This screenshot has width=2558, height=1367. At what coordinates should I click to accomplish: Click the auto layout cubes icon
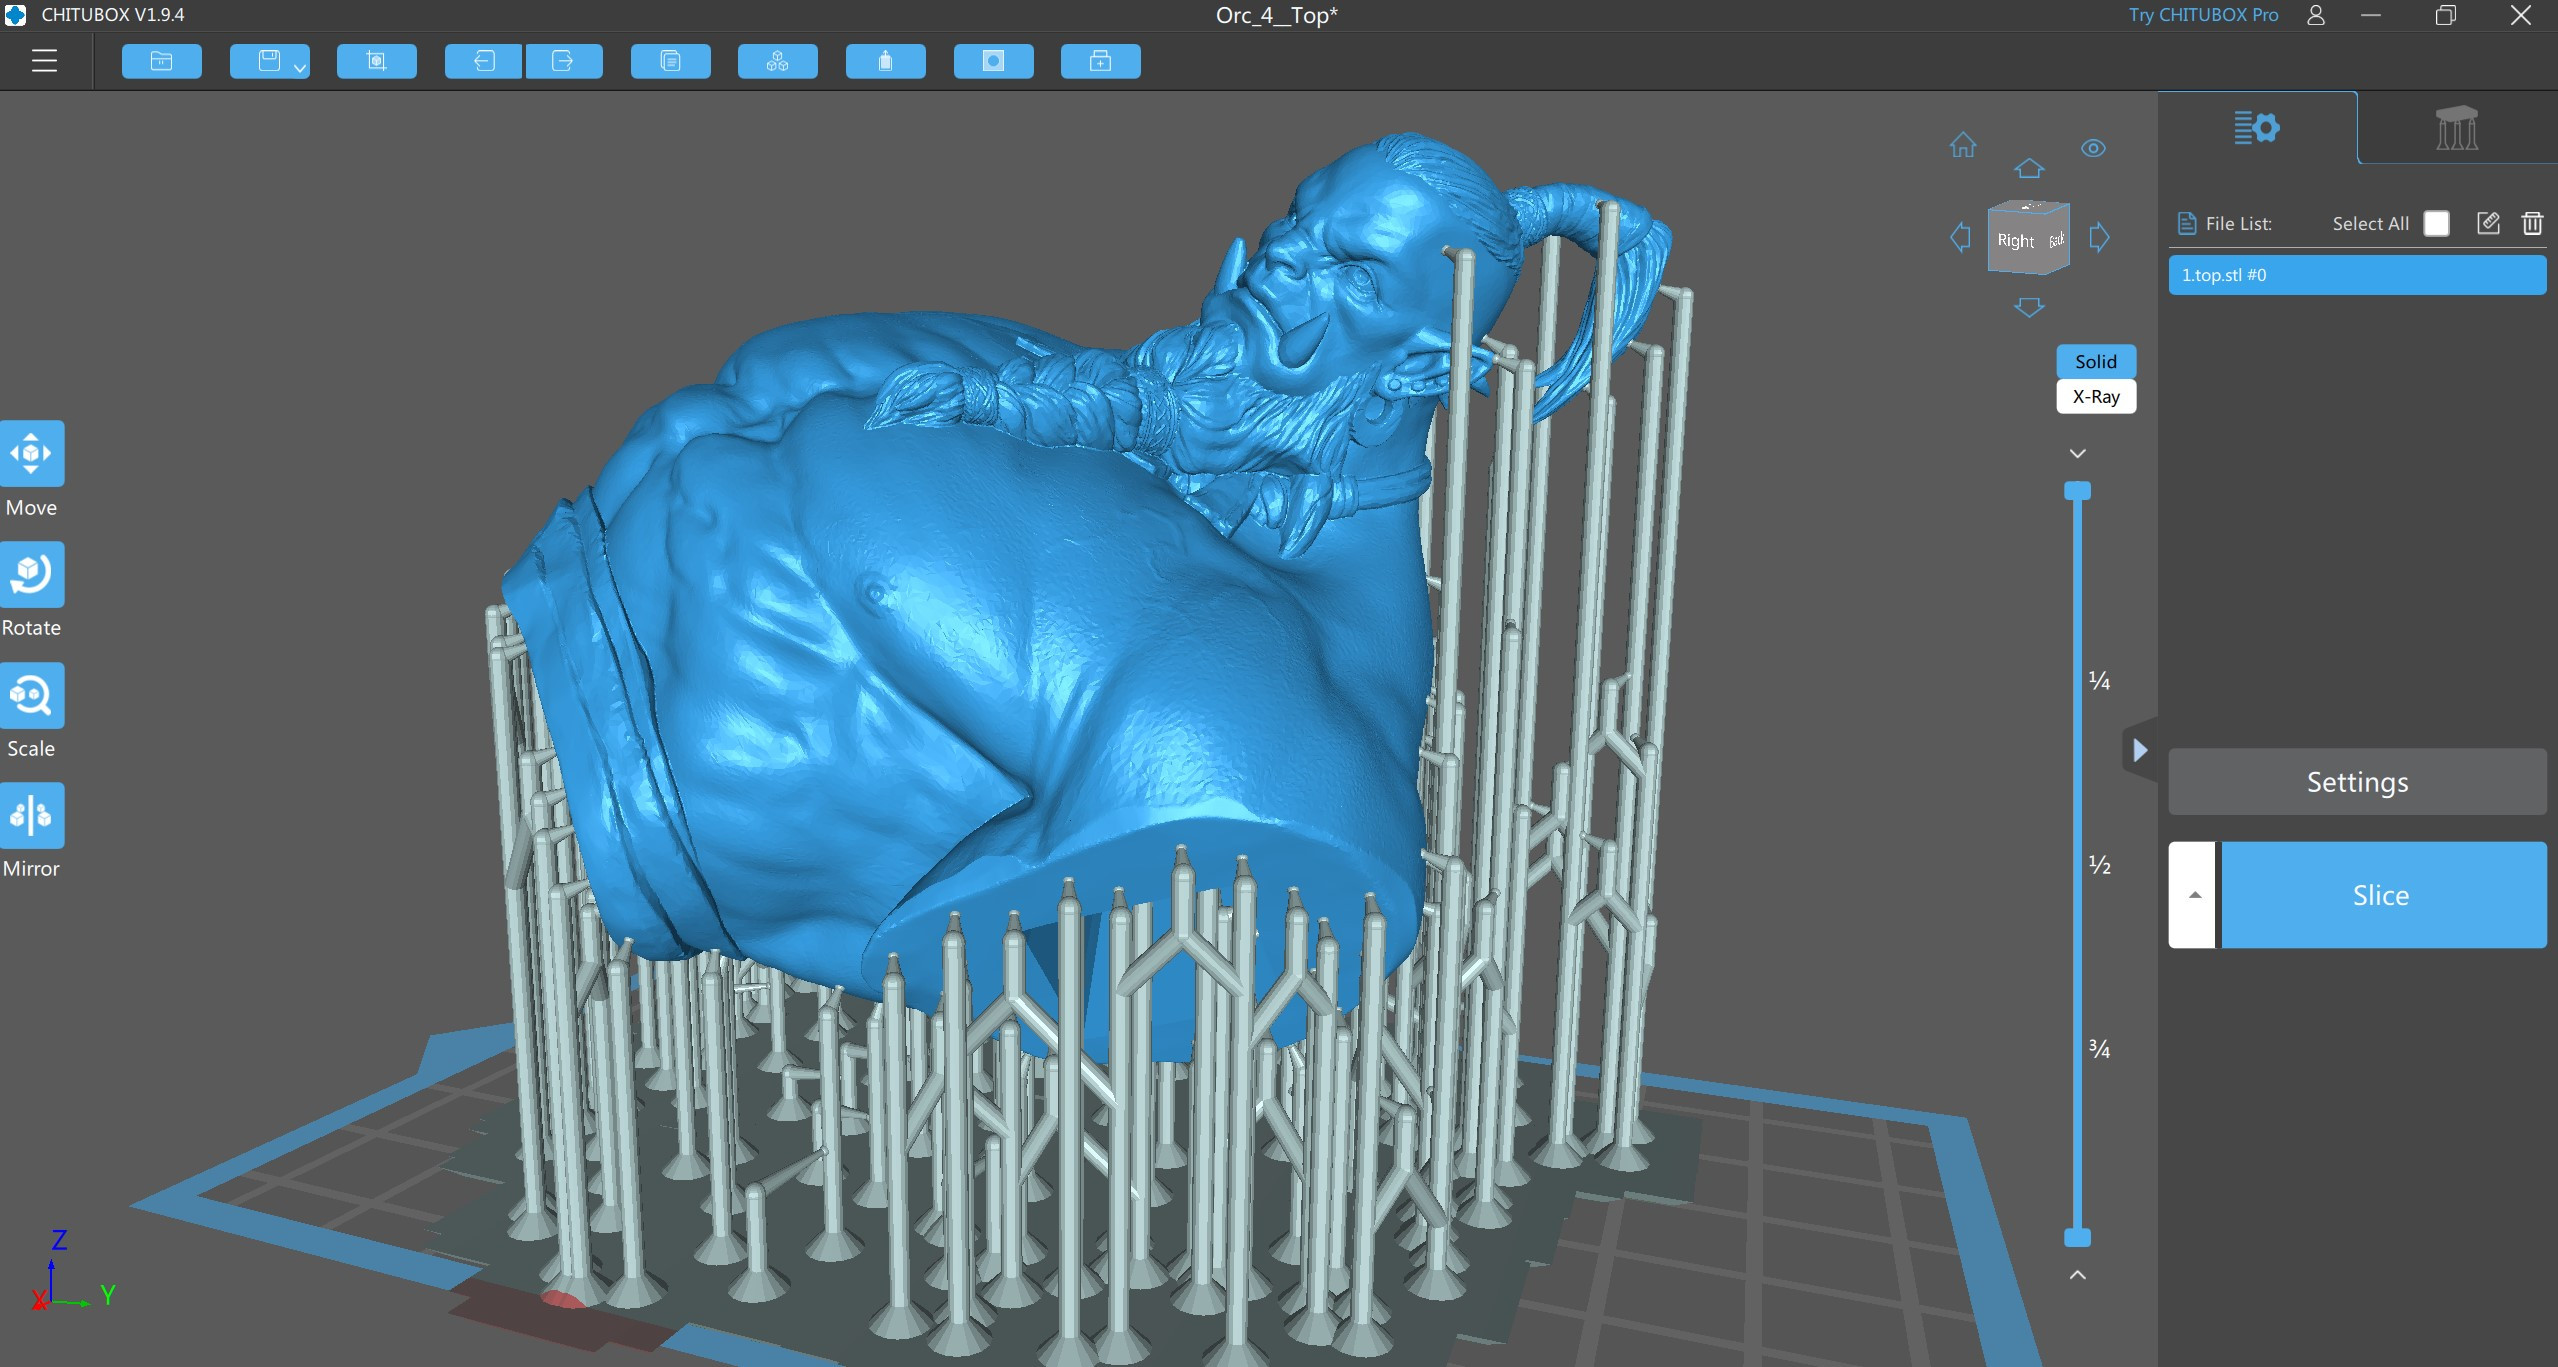[x=778, y=61]
